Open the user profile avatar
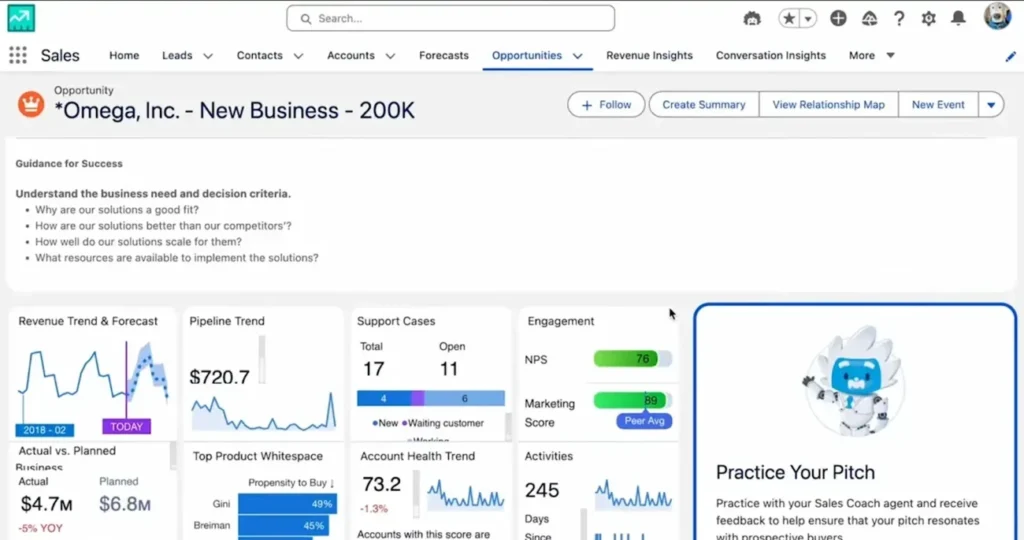The height and width of the screenshot is (540, 1024). 997,16
